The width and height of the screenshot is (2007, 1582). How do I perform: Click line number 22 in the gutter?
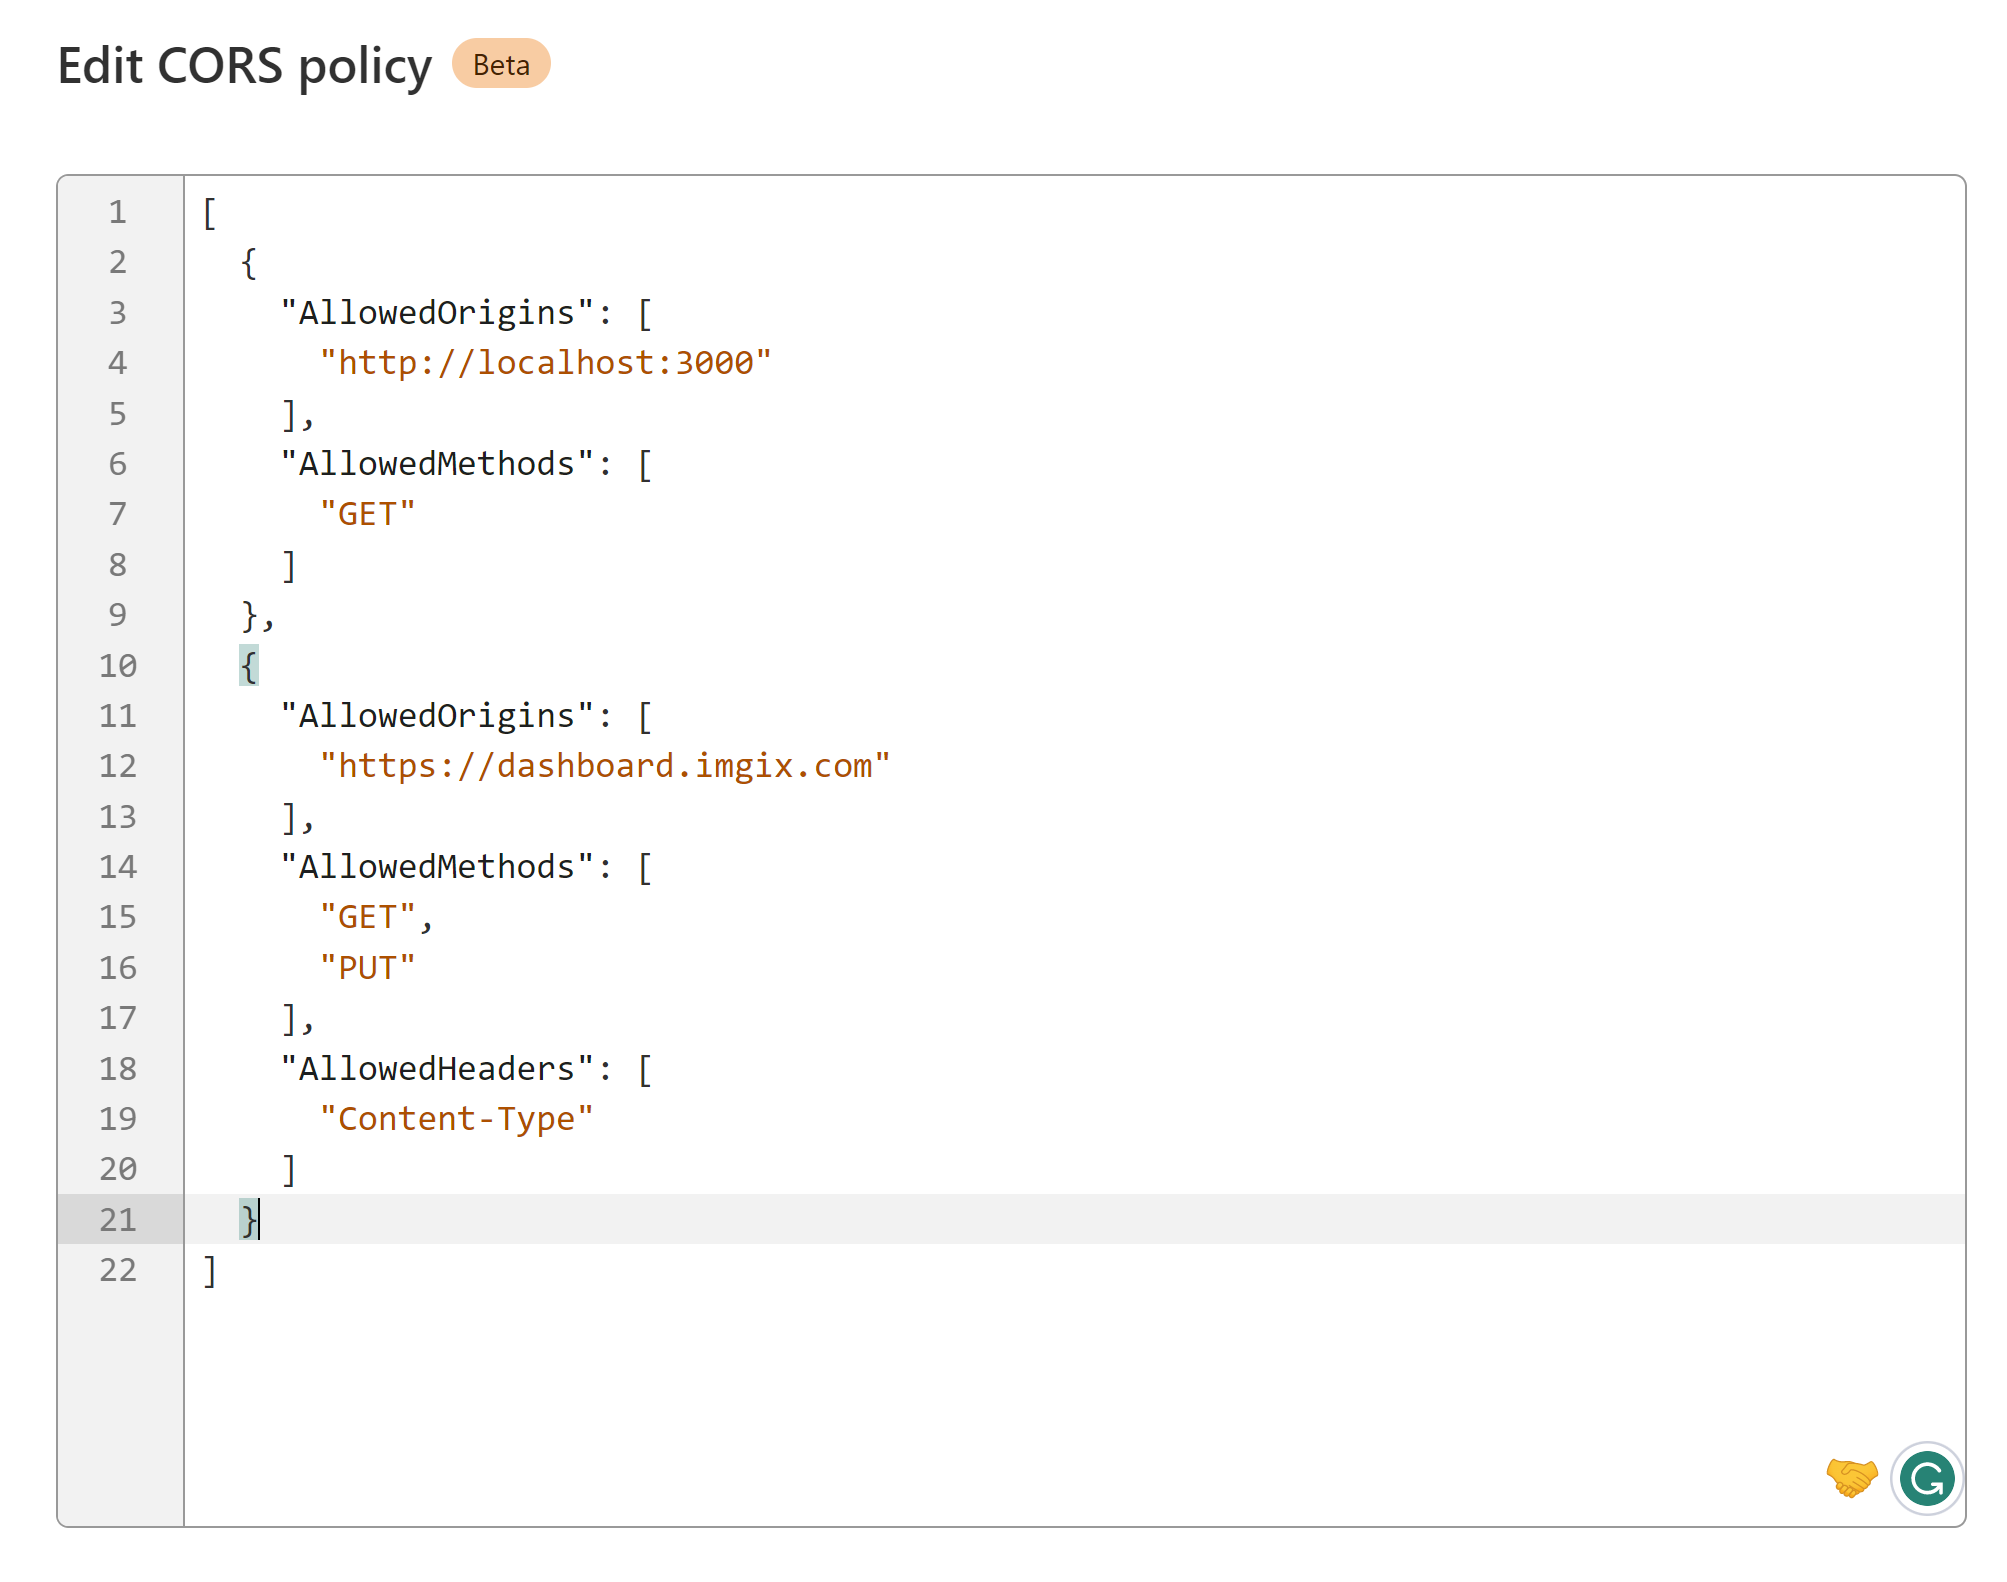(117, 1270)
